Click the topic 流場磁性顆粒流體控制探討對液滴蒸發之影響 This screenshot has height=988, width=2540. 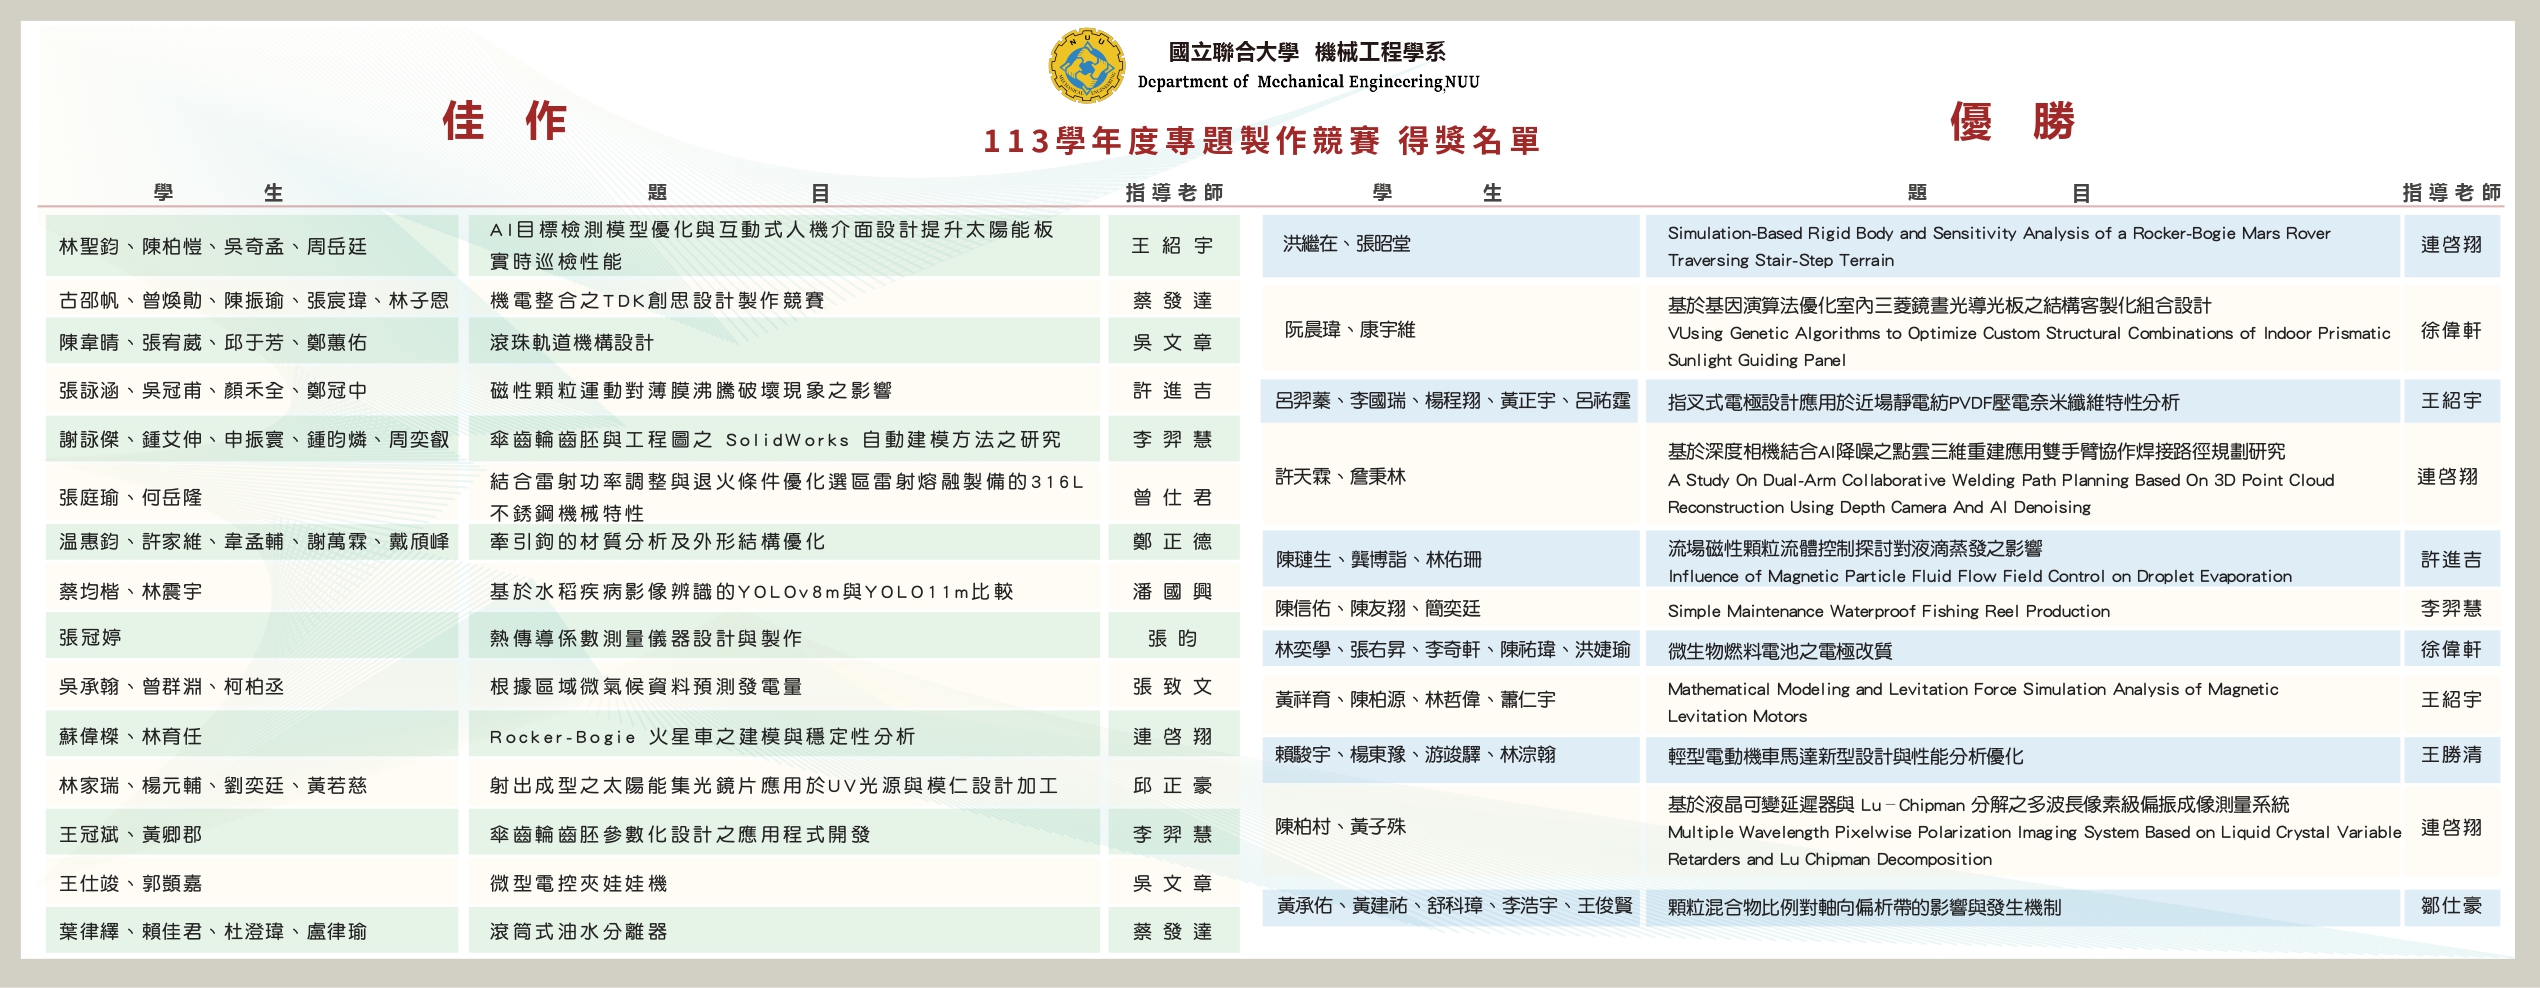[x=1980, y=562]
